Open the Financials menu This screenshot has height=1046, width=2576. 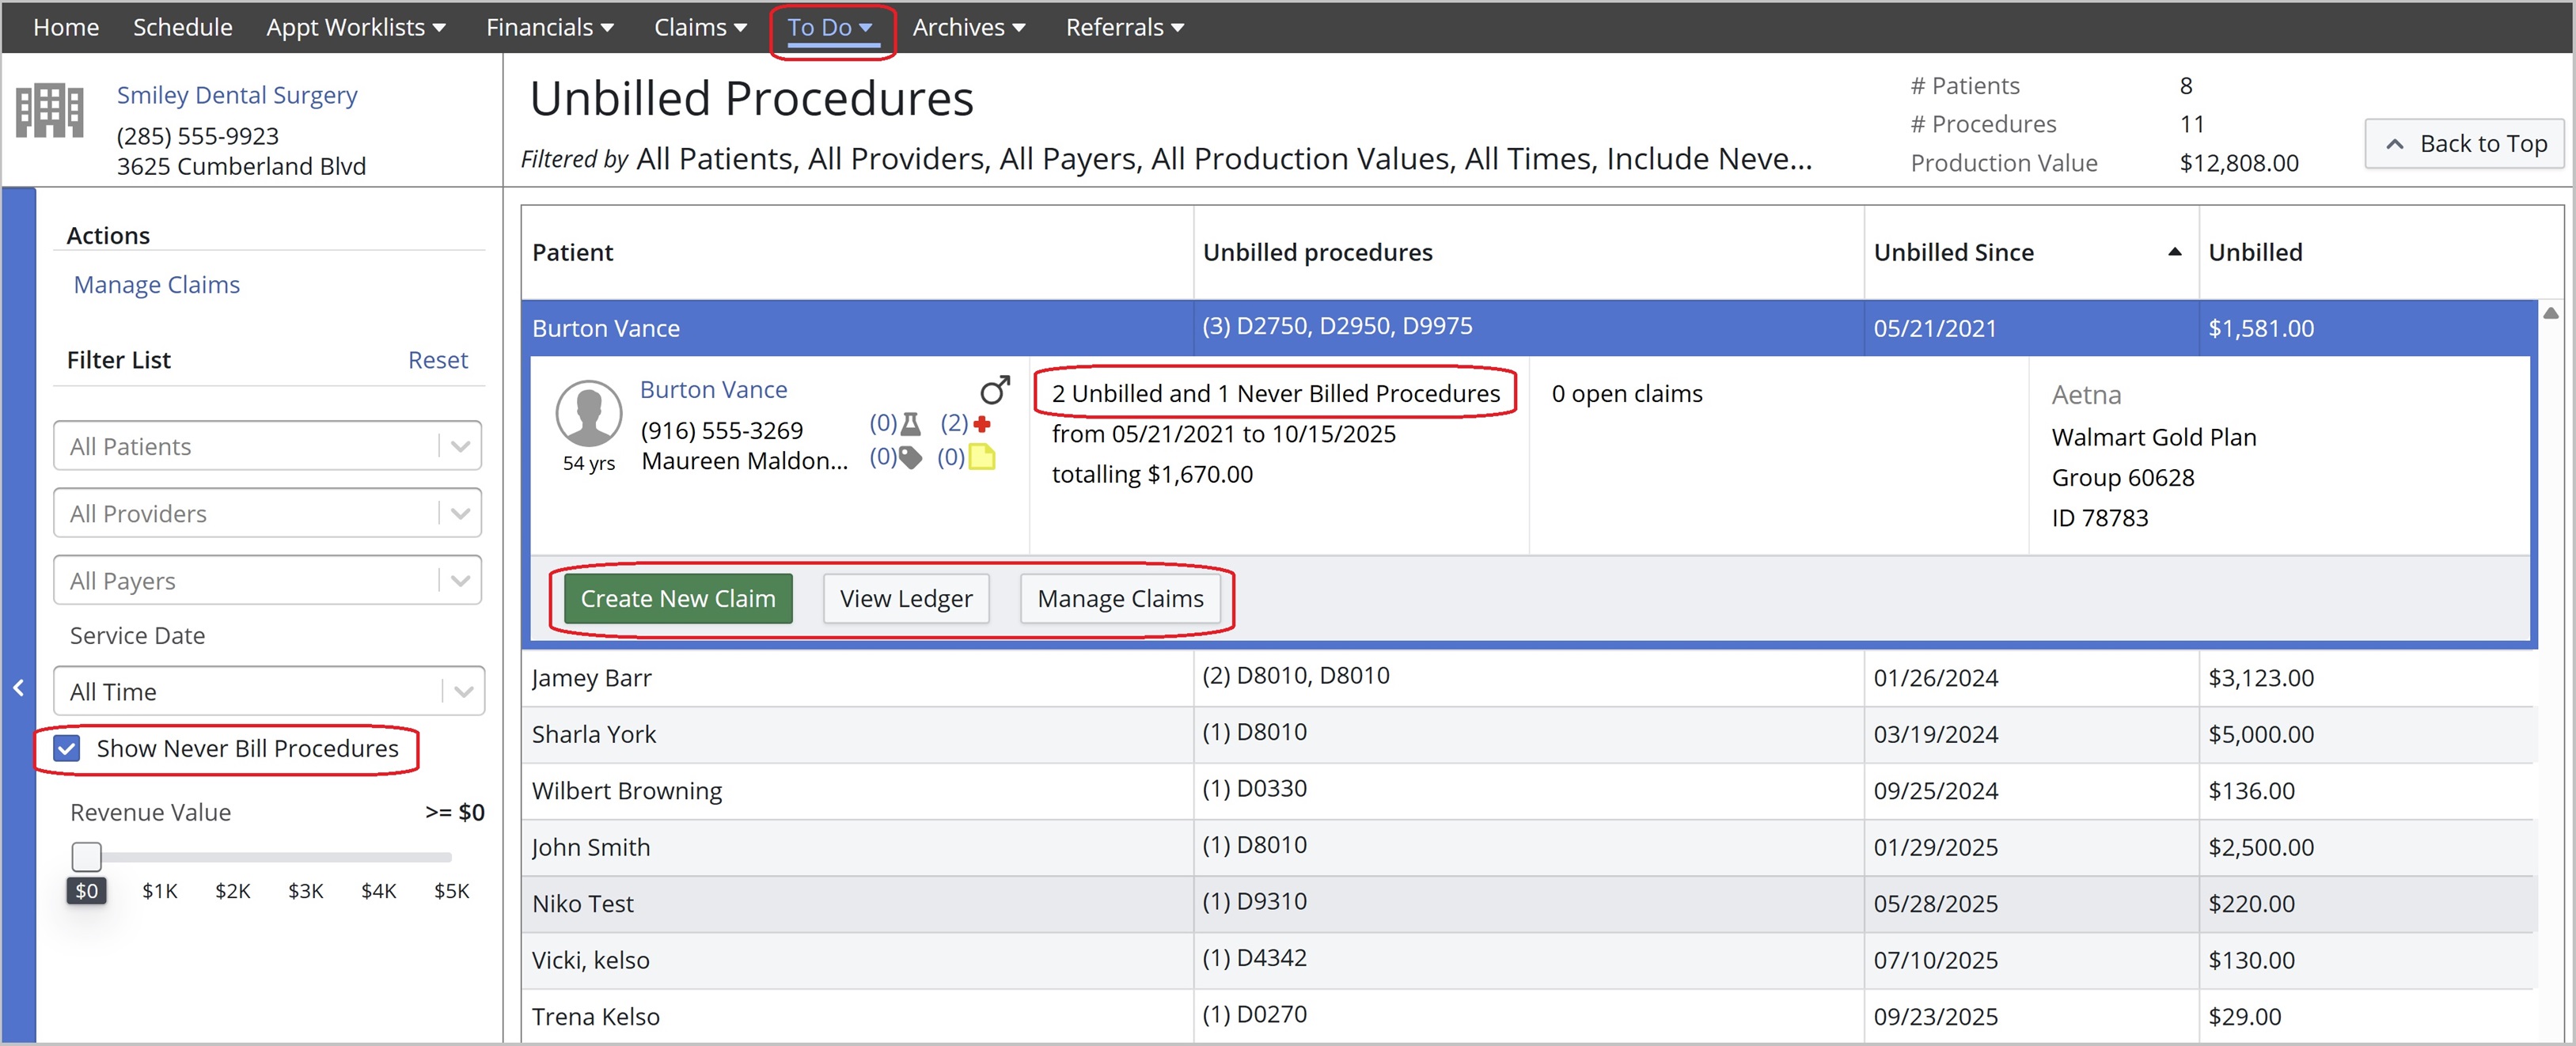(549, 27)
